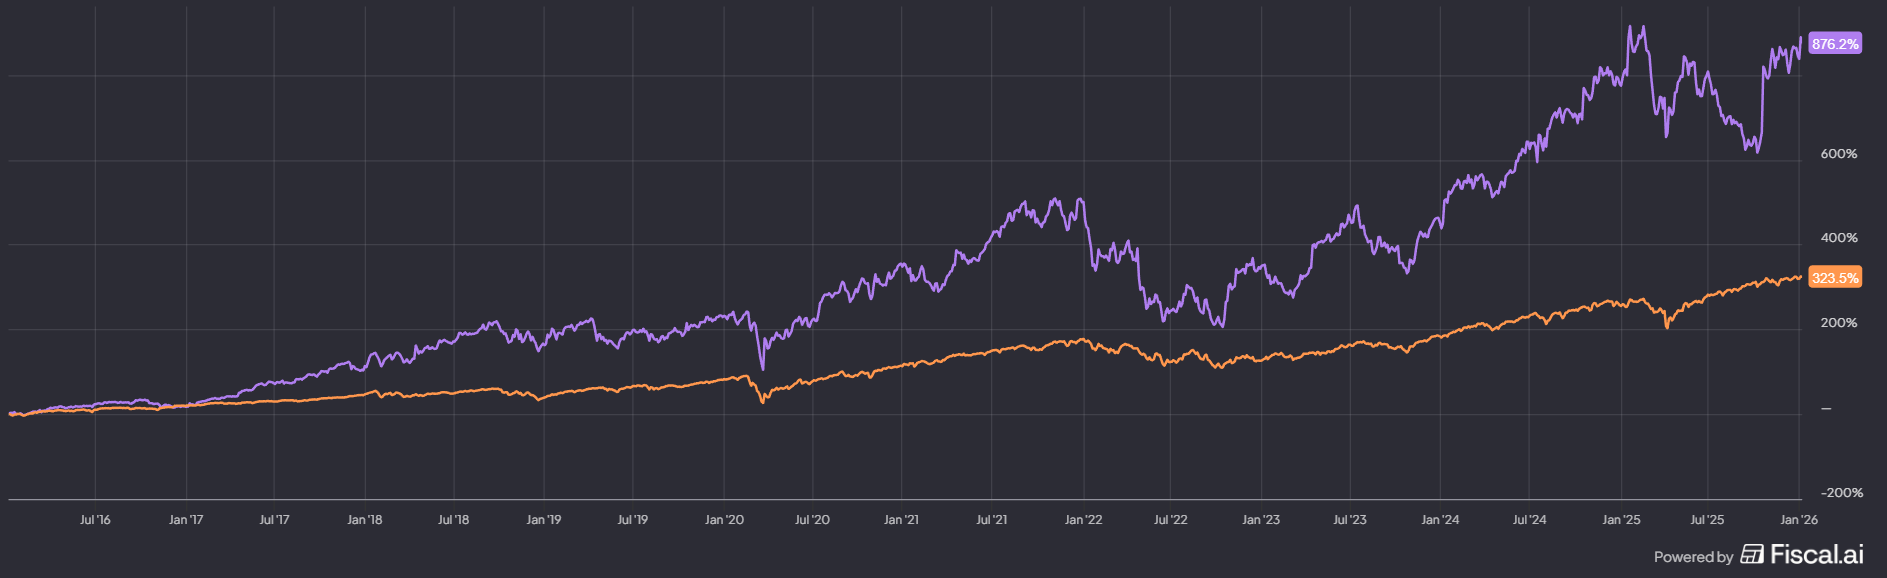Click the Jan '21 x-axis label

901,520
